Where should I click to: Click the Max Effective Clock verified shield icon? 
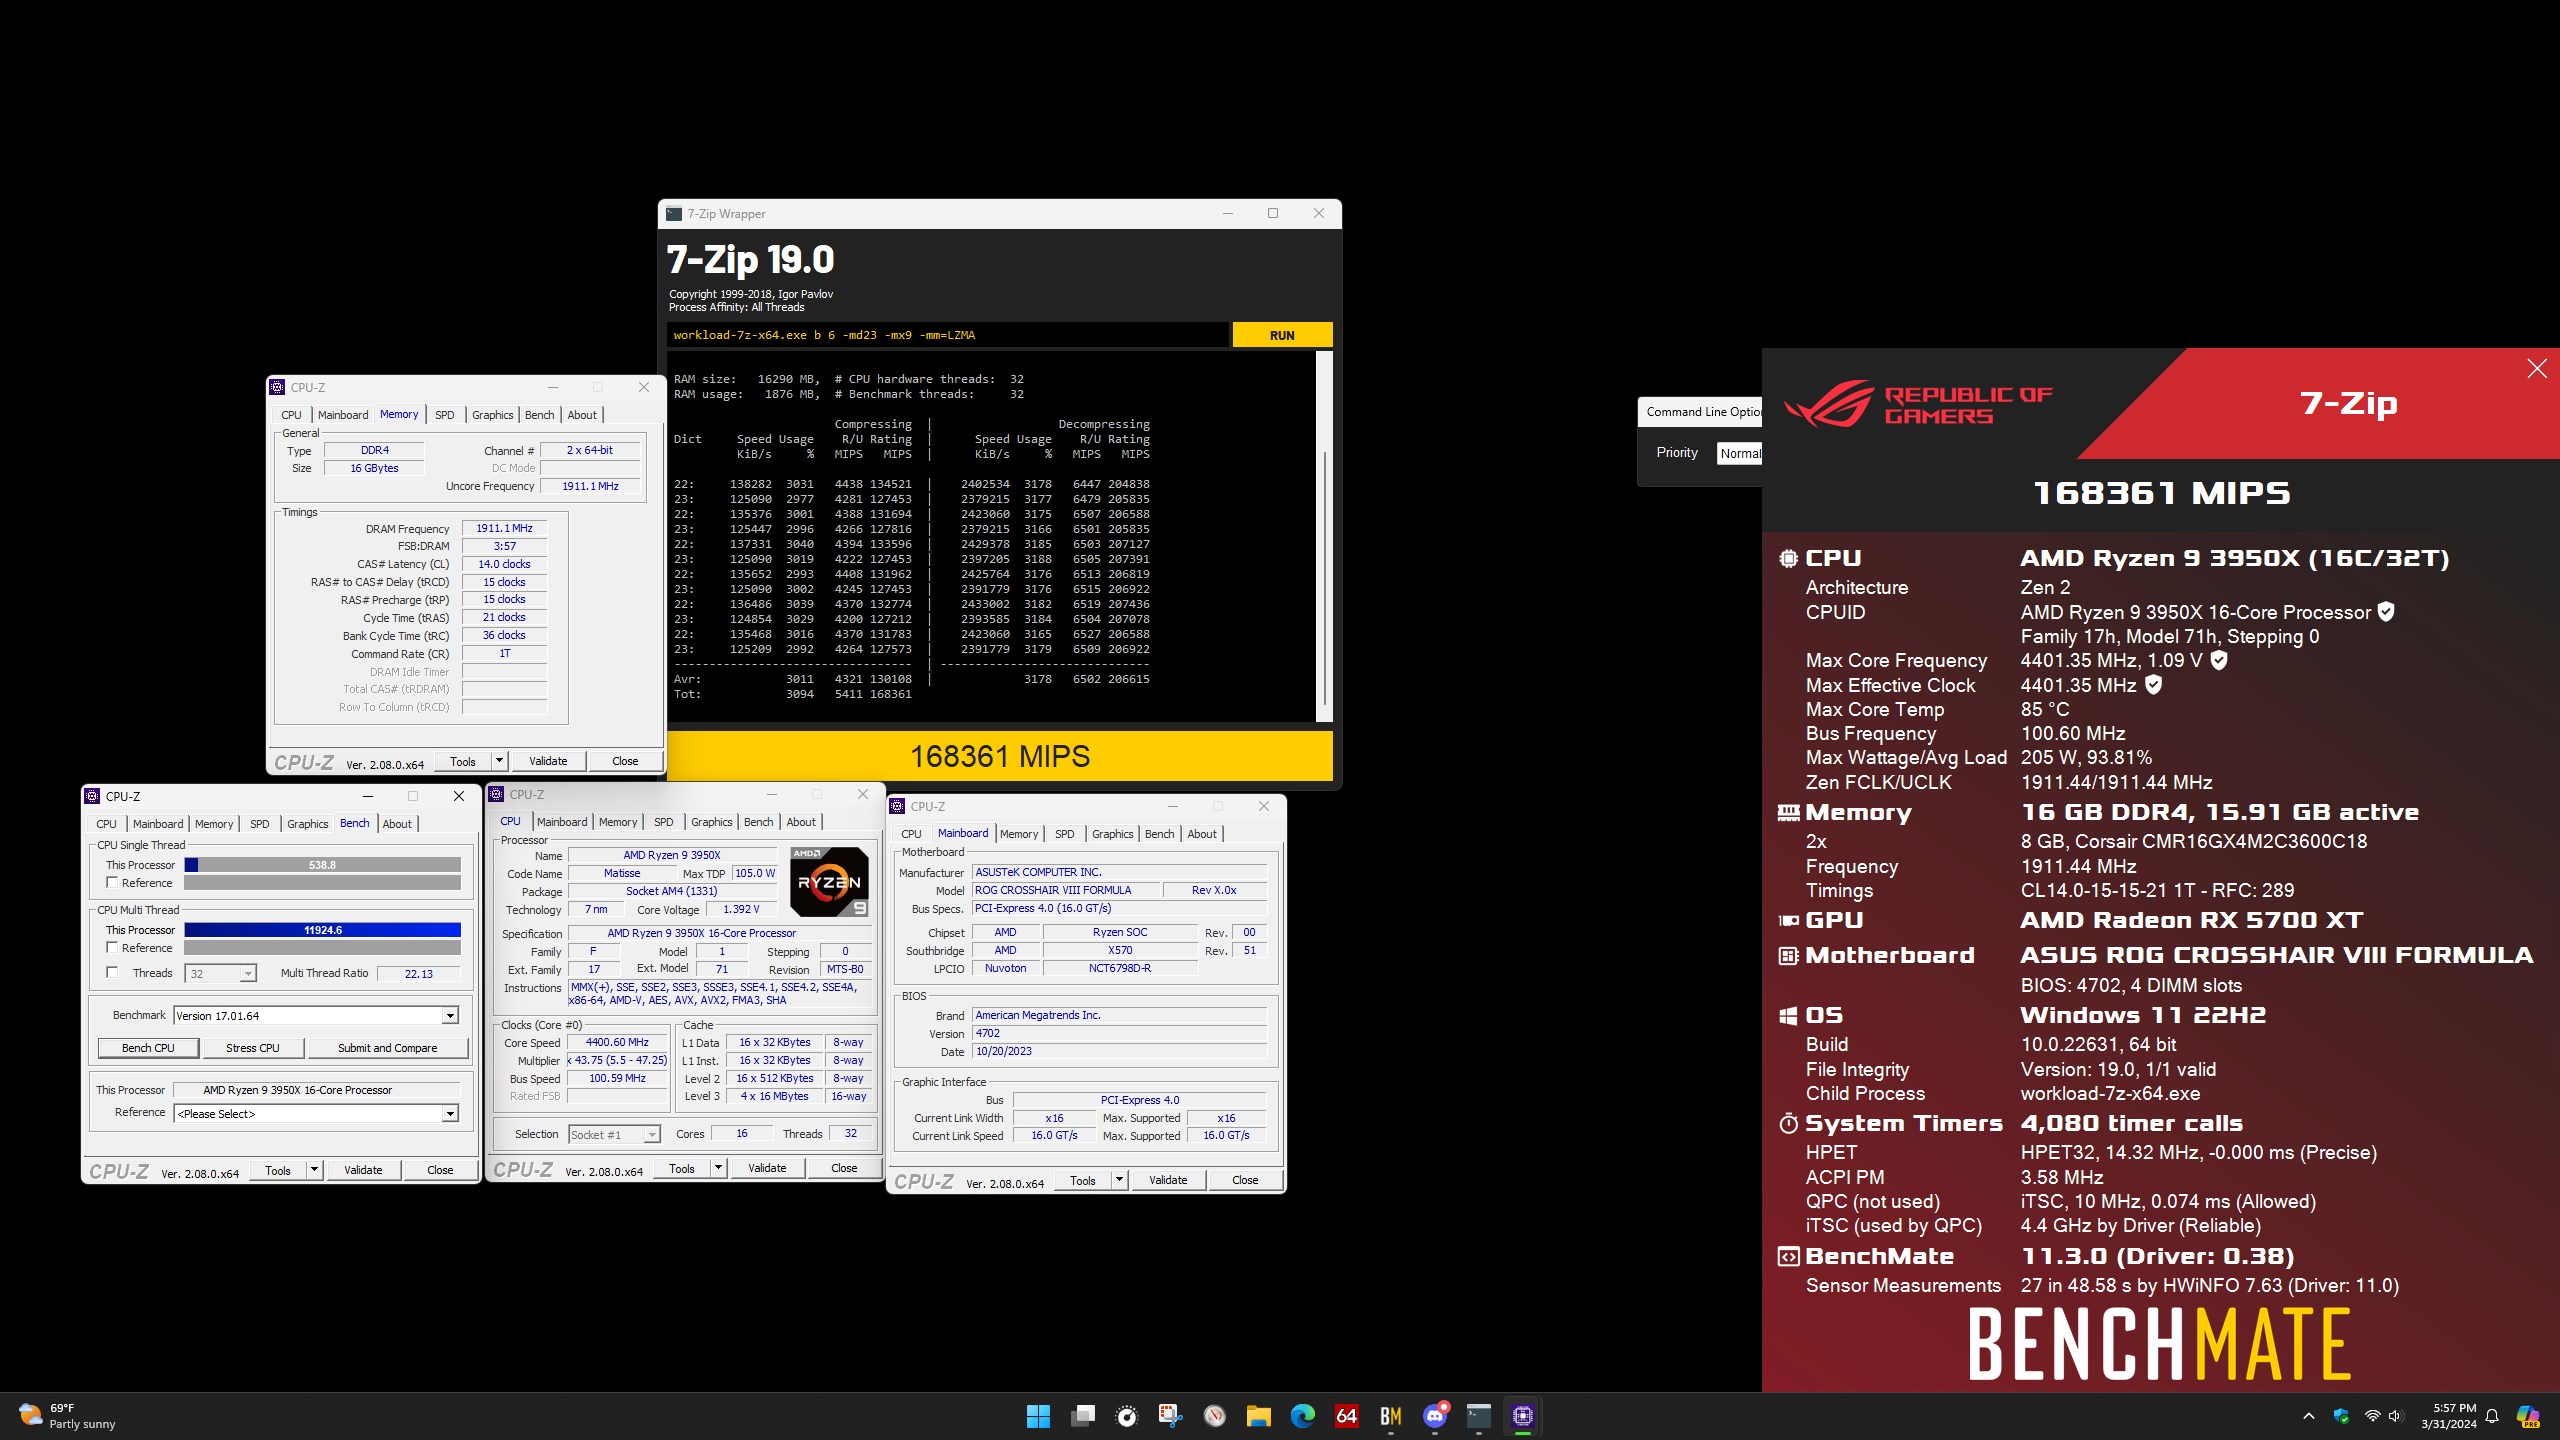click(2153, 685)
